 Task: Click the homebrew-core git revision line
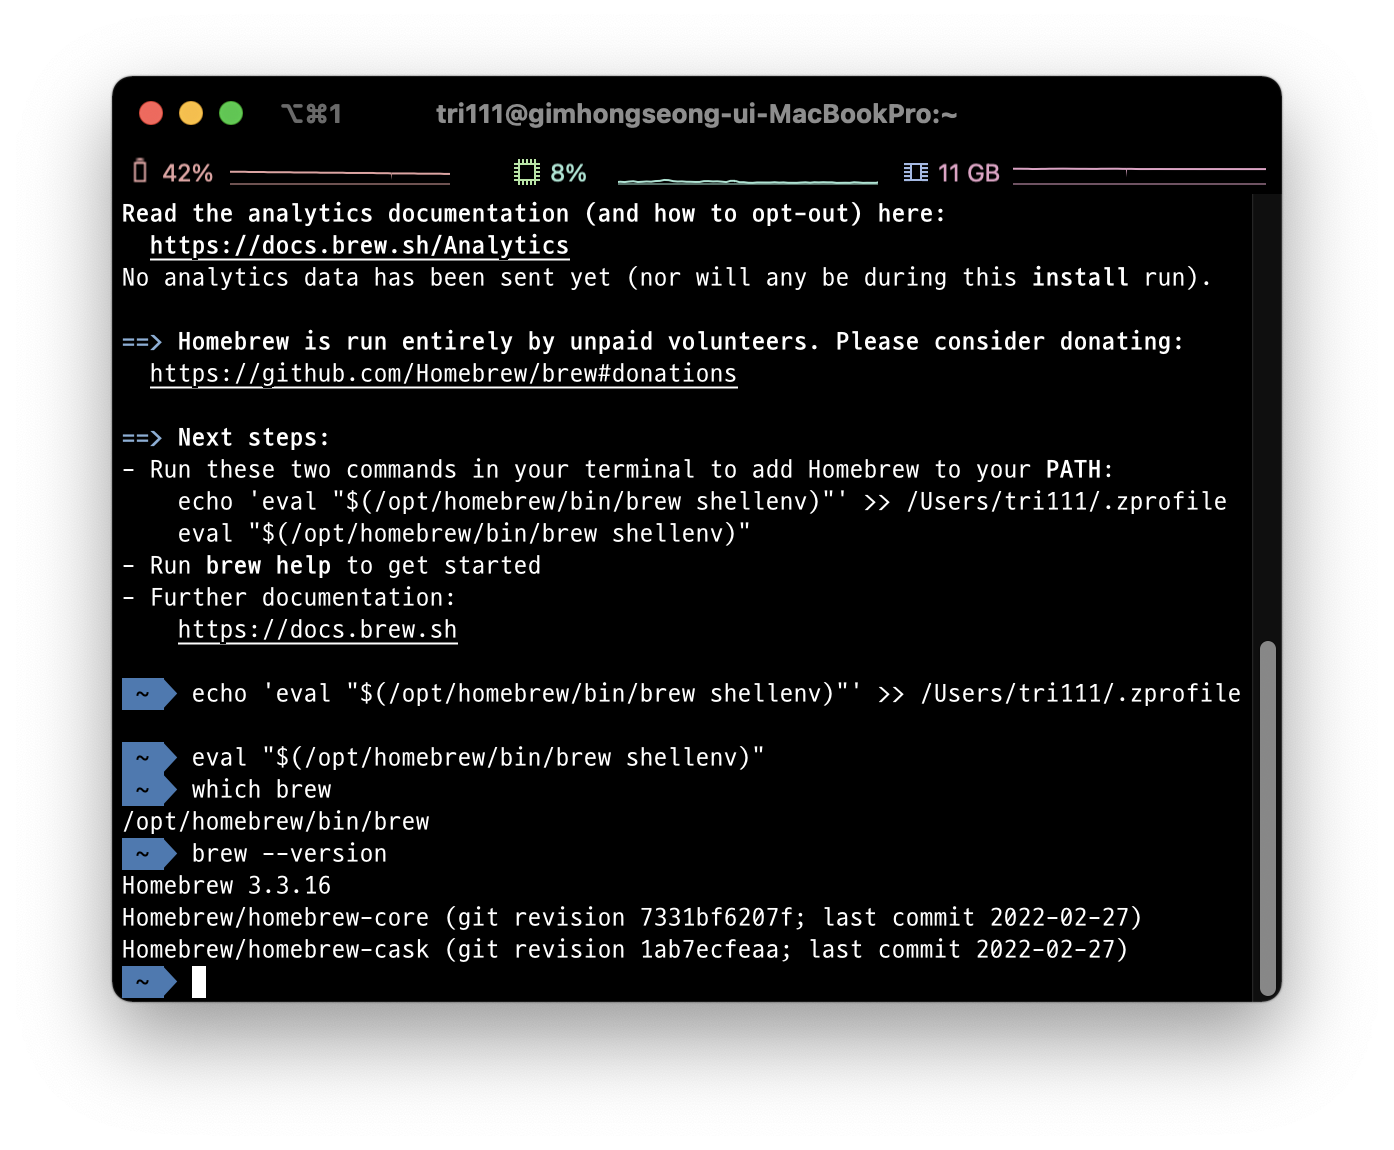(631, 918)
